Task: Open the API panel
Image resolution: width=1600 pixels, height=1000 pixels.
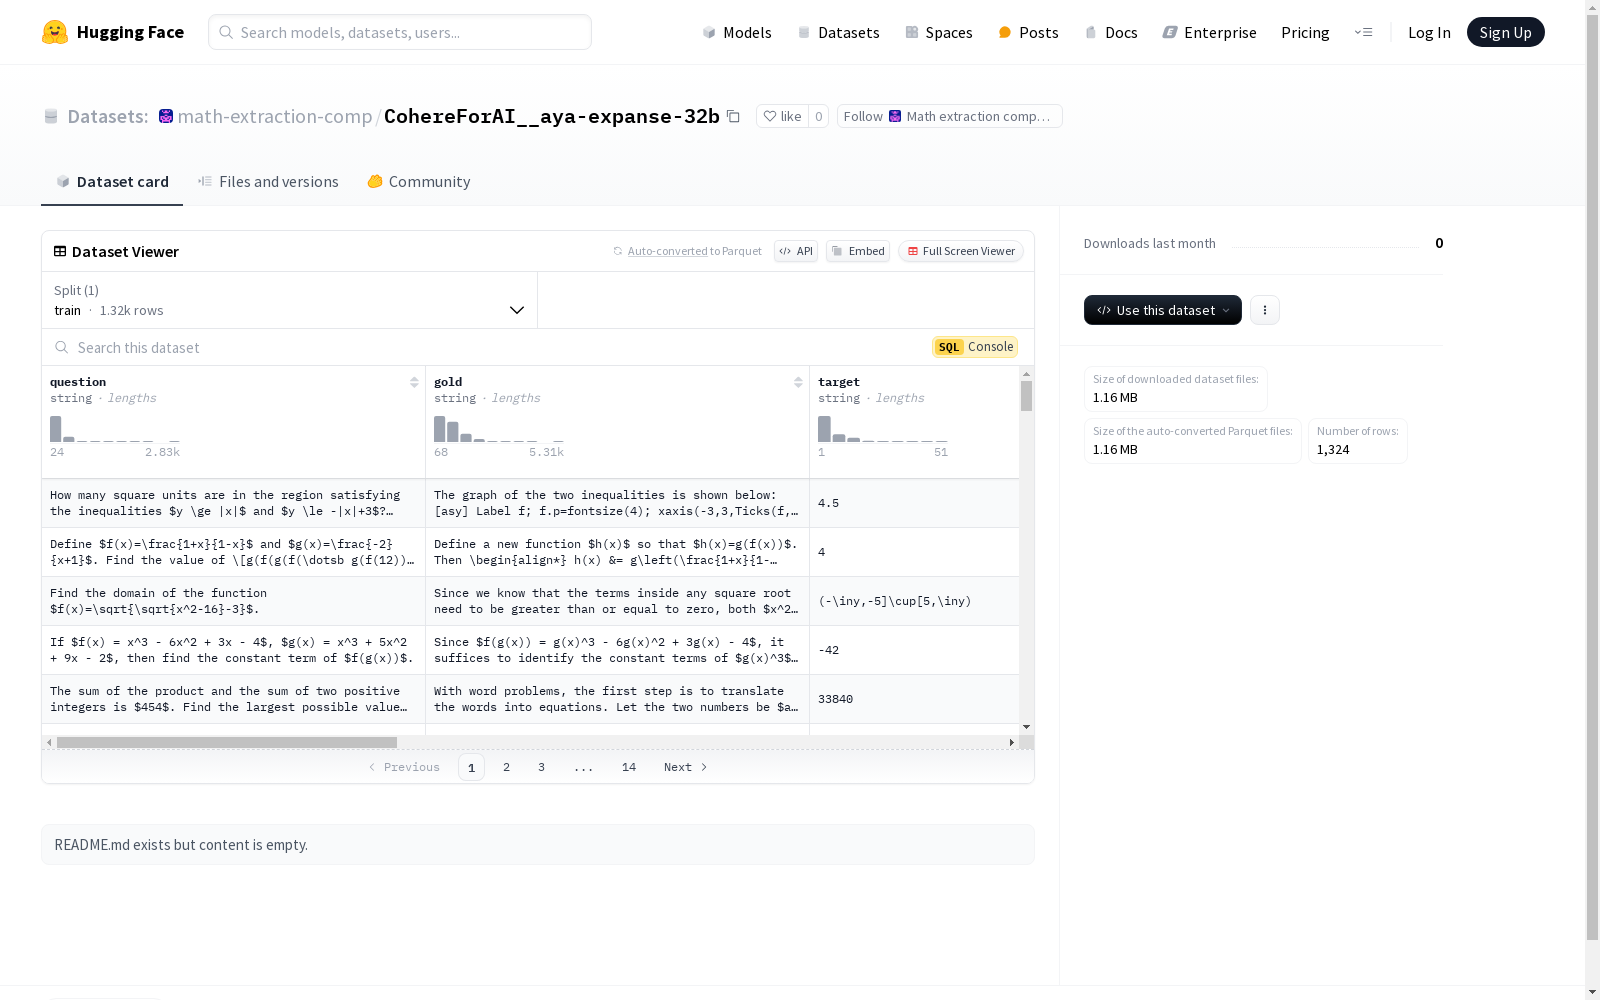Action: tap(796, 251)
